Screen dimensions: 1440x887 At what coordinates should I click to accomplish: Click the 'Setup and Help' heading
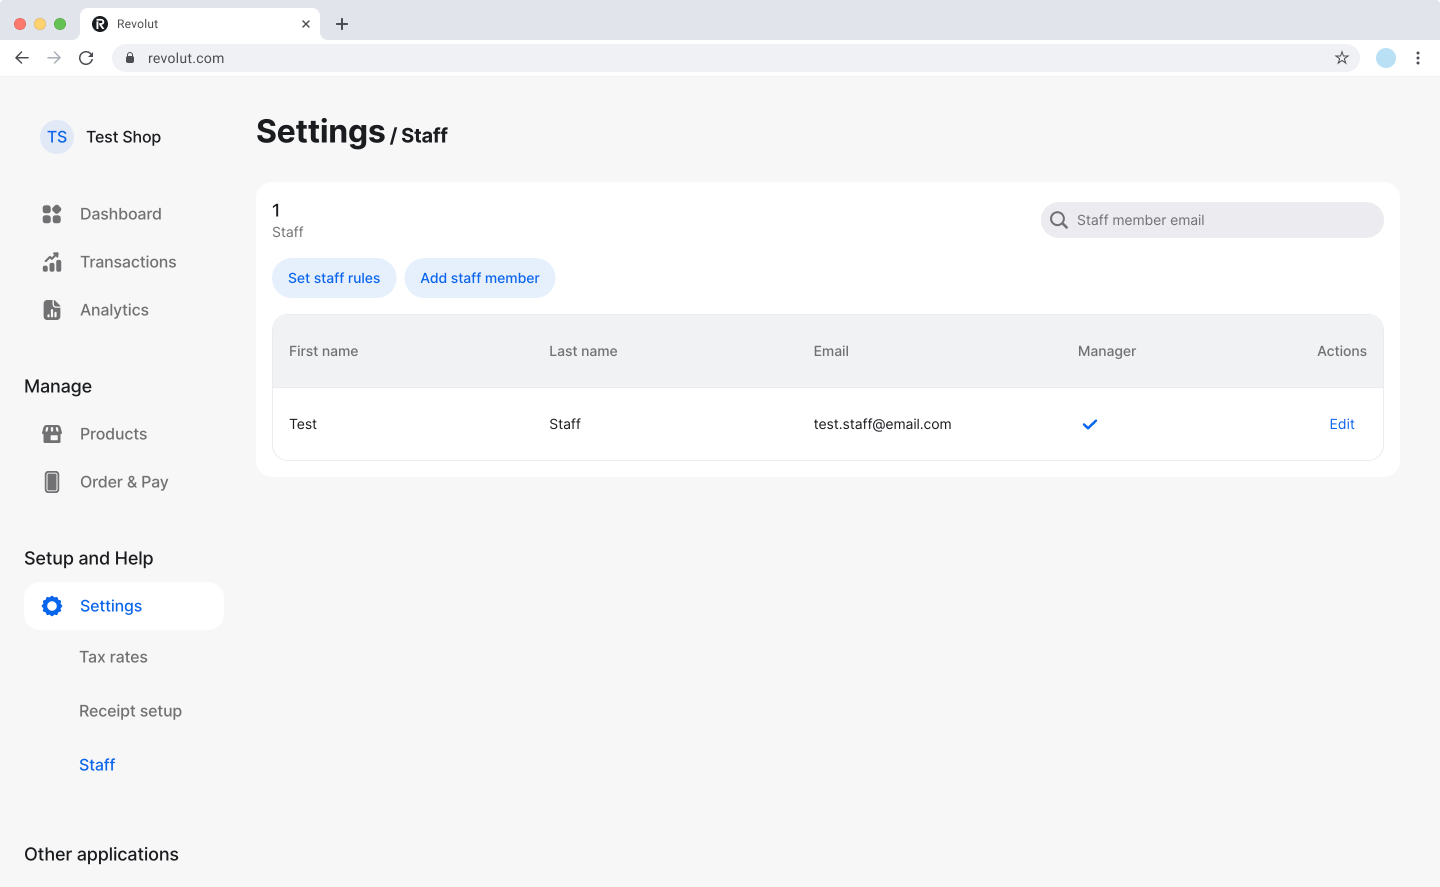click(x=88, y=558)
